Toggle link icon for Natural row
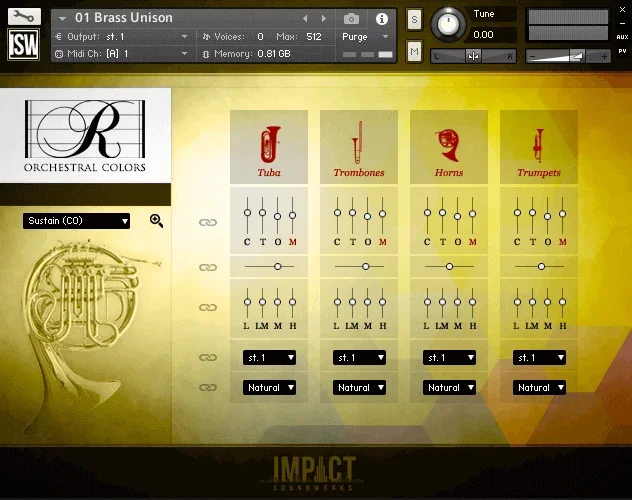The height and width of the screenshot is (500, 632). 208,388
